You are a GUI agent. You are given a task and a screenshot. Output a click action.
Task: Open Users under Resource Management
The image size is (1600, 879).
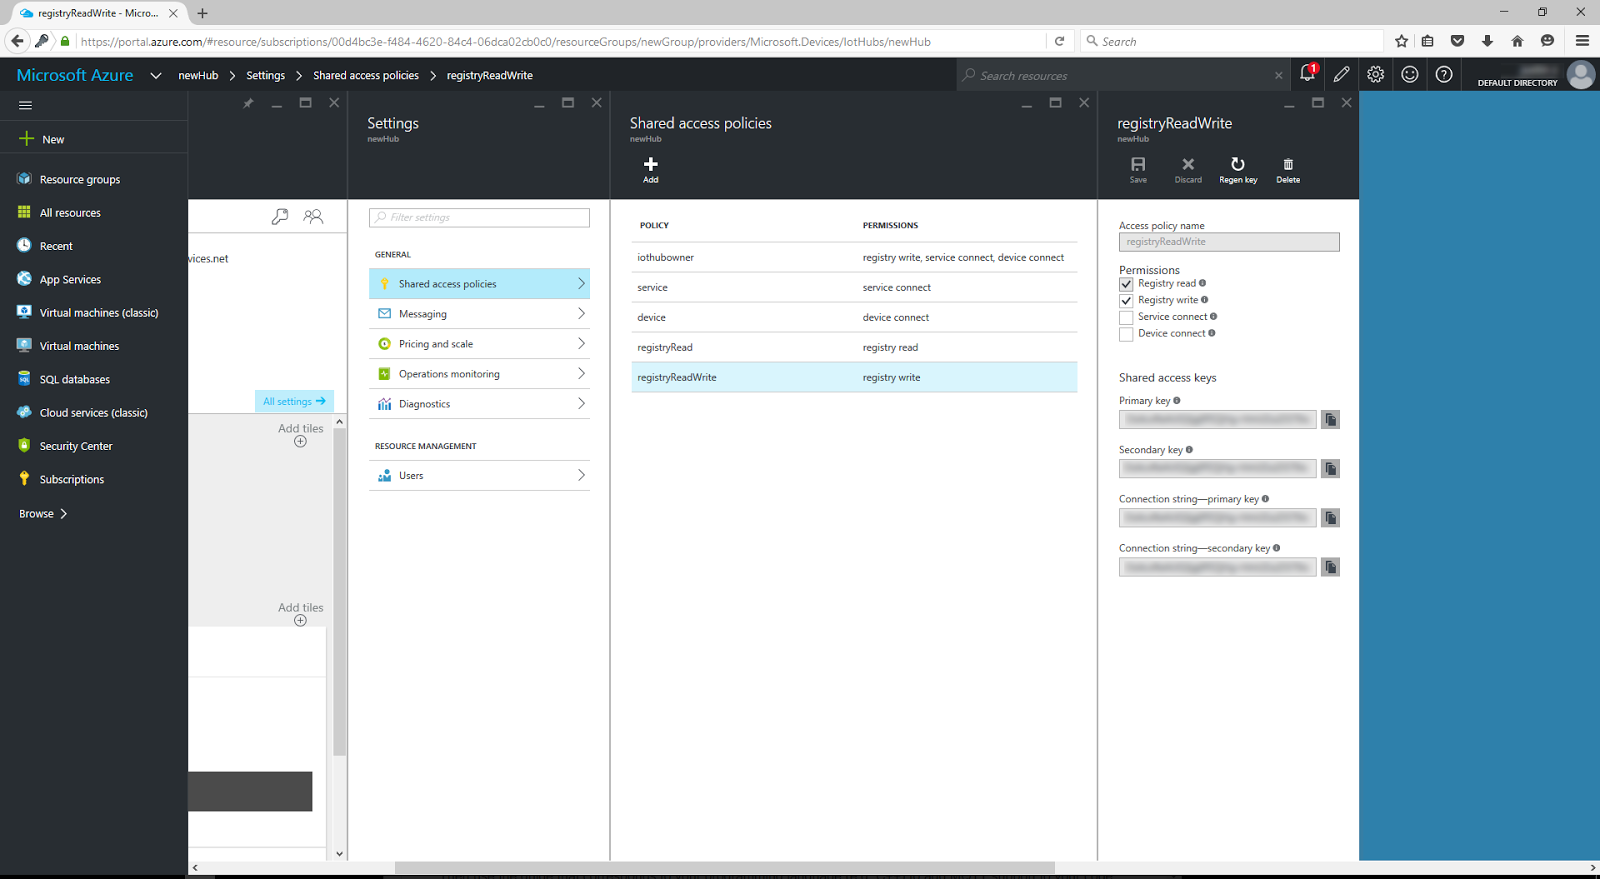point(479,476)
